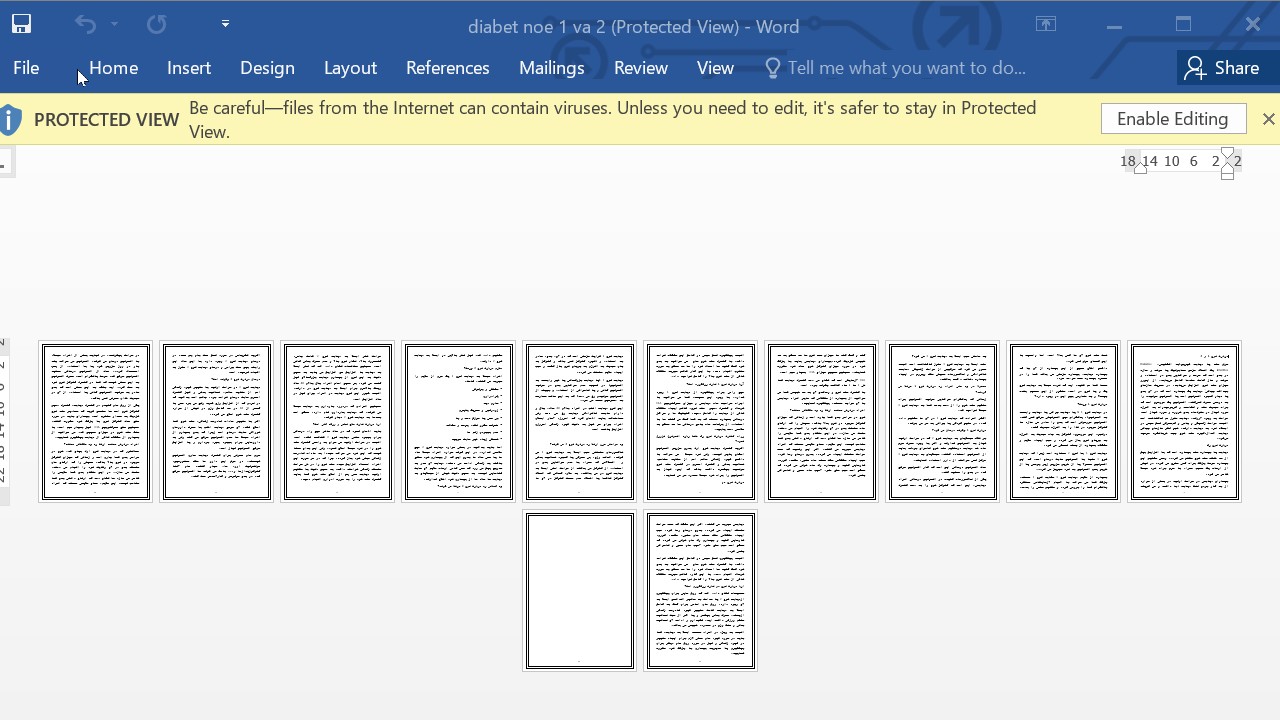The height and width of the screenshot is (720, 1280).
Task: Click the left indent marker near ruler 14
Action: coord(1140,168)
